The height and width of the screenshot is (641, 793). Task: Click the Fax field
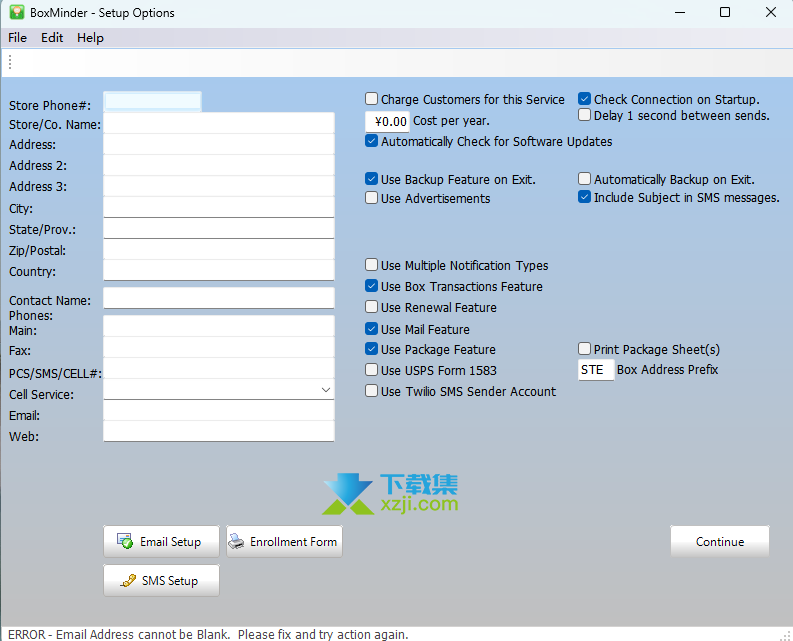click(x=219, y=347)
